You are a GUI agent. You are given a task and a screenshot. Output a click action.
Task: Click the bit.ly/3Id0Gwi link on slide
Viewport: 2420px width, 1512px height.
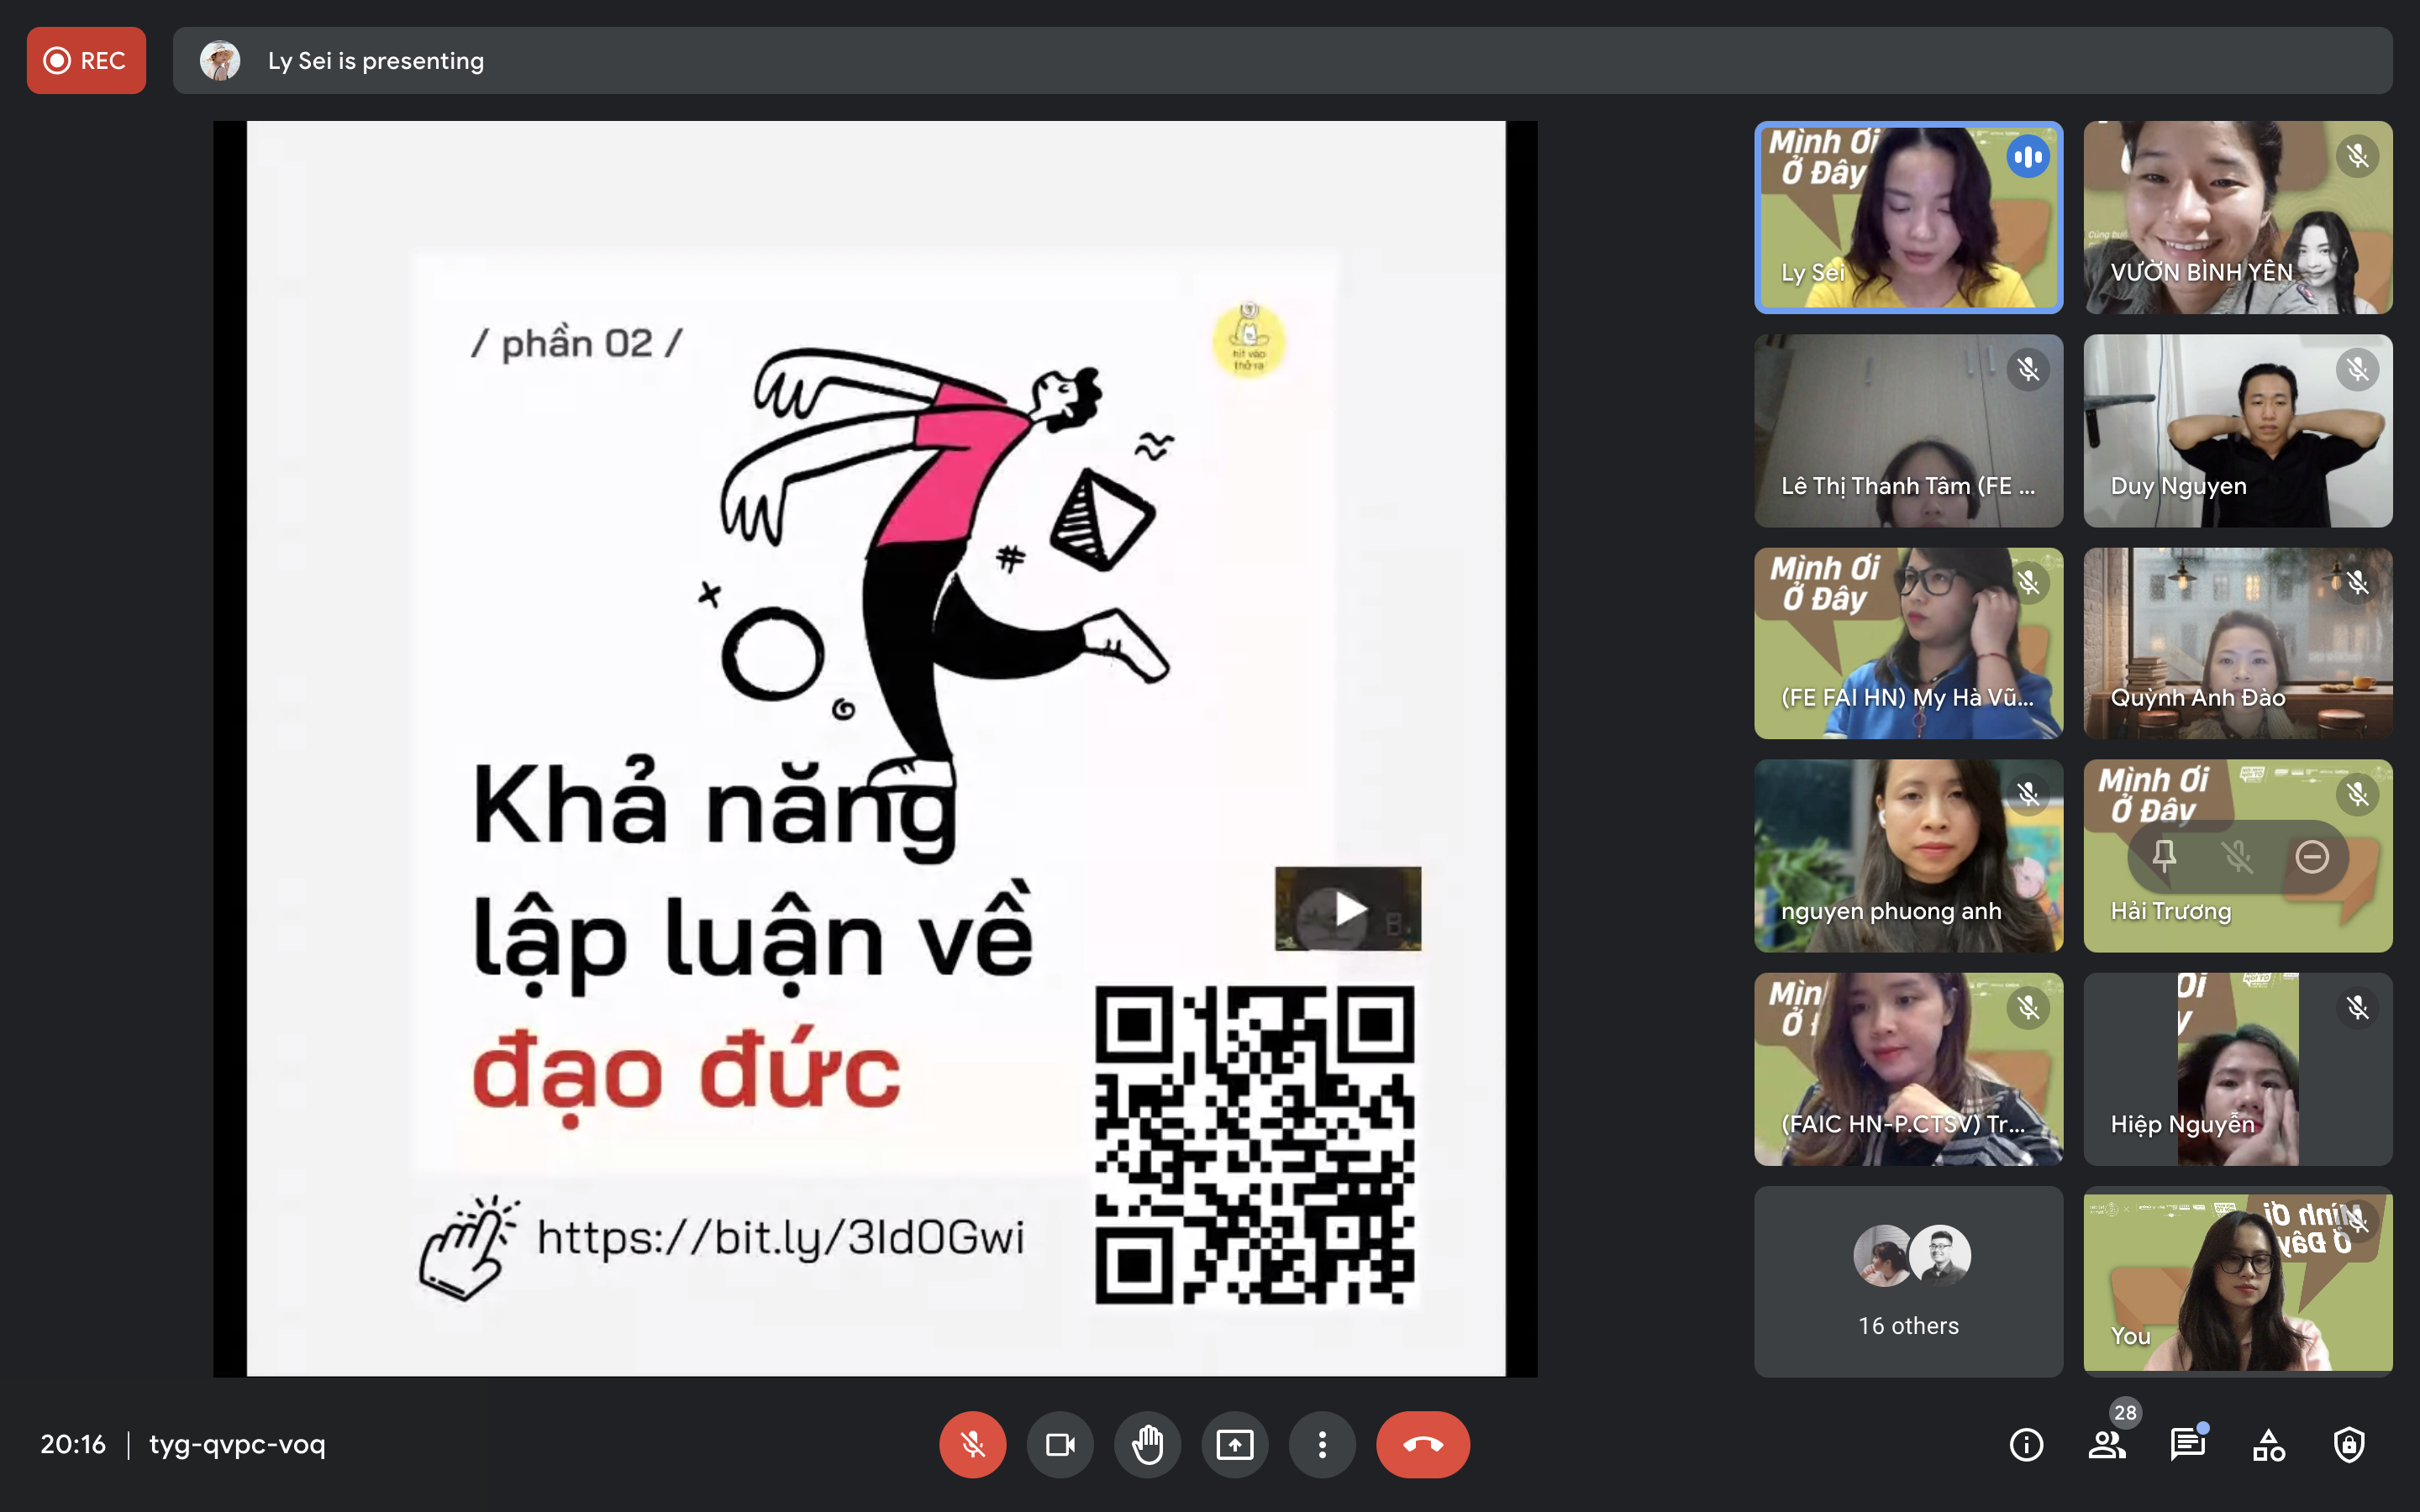coord(780,1238)
